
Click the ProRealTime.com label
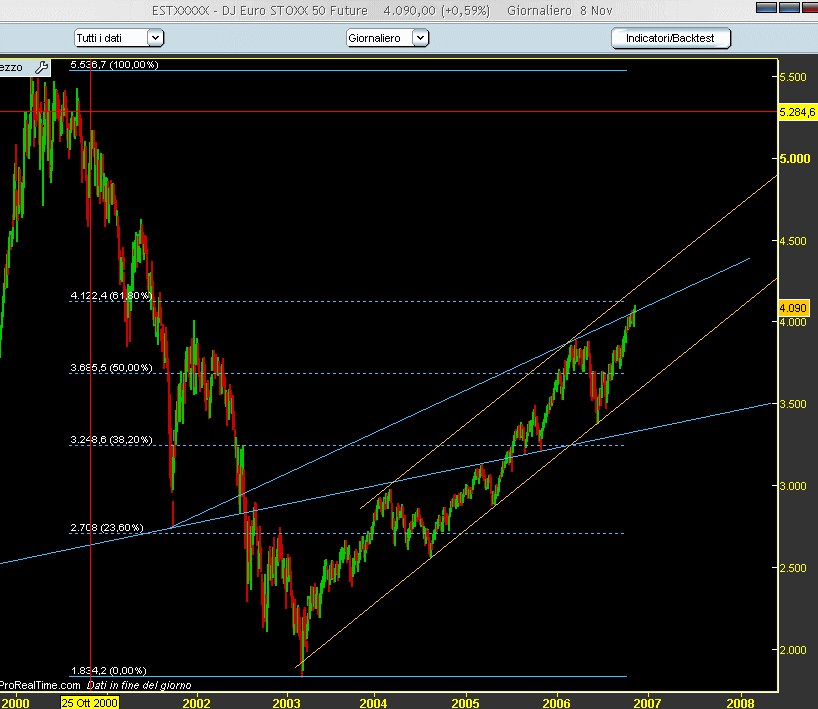(x=40, y=685)
